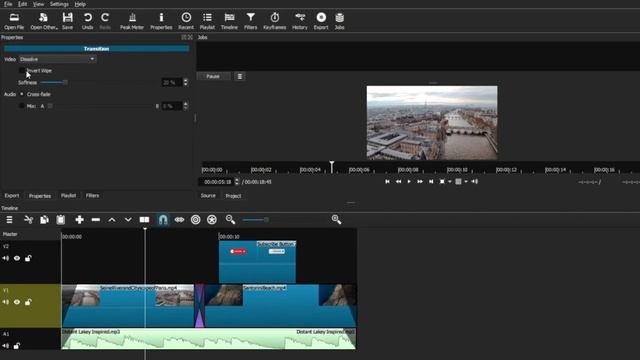
Task: Open the grid display dropdown arrow
Action: pos(466,182)
